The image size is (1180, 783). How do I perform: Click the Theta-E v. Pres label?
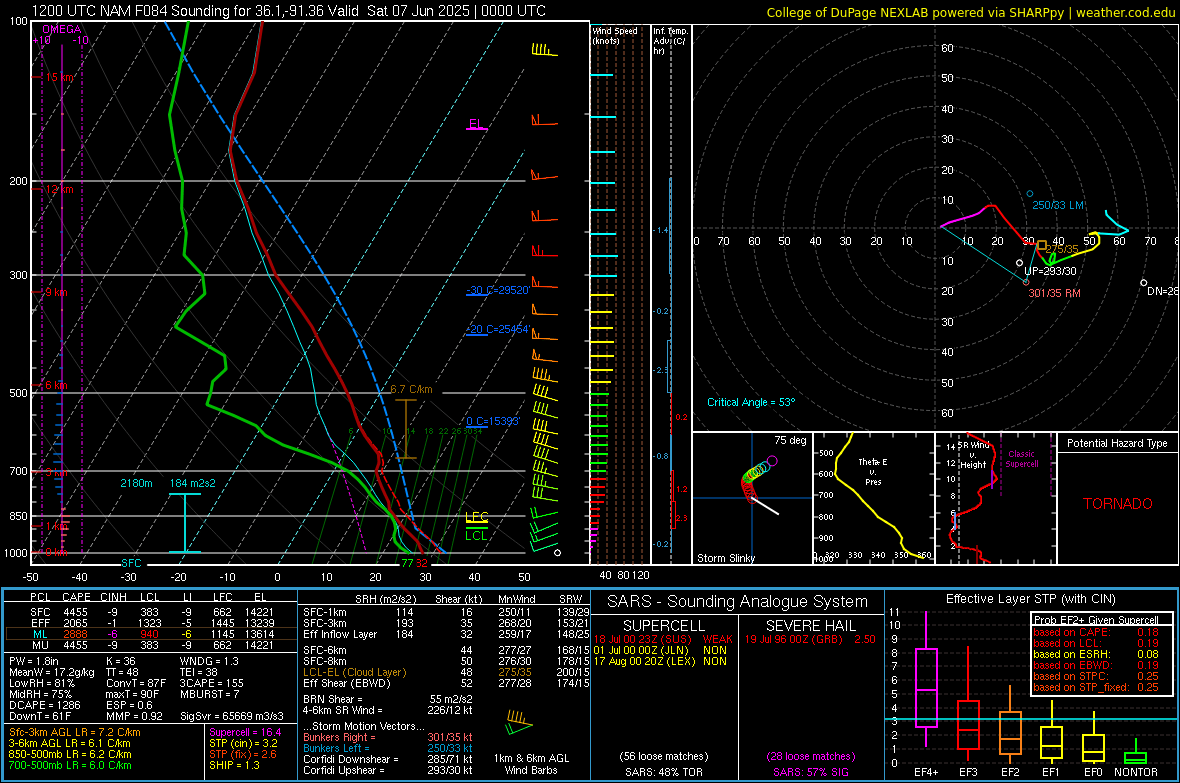873,471
